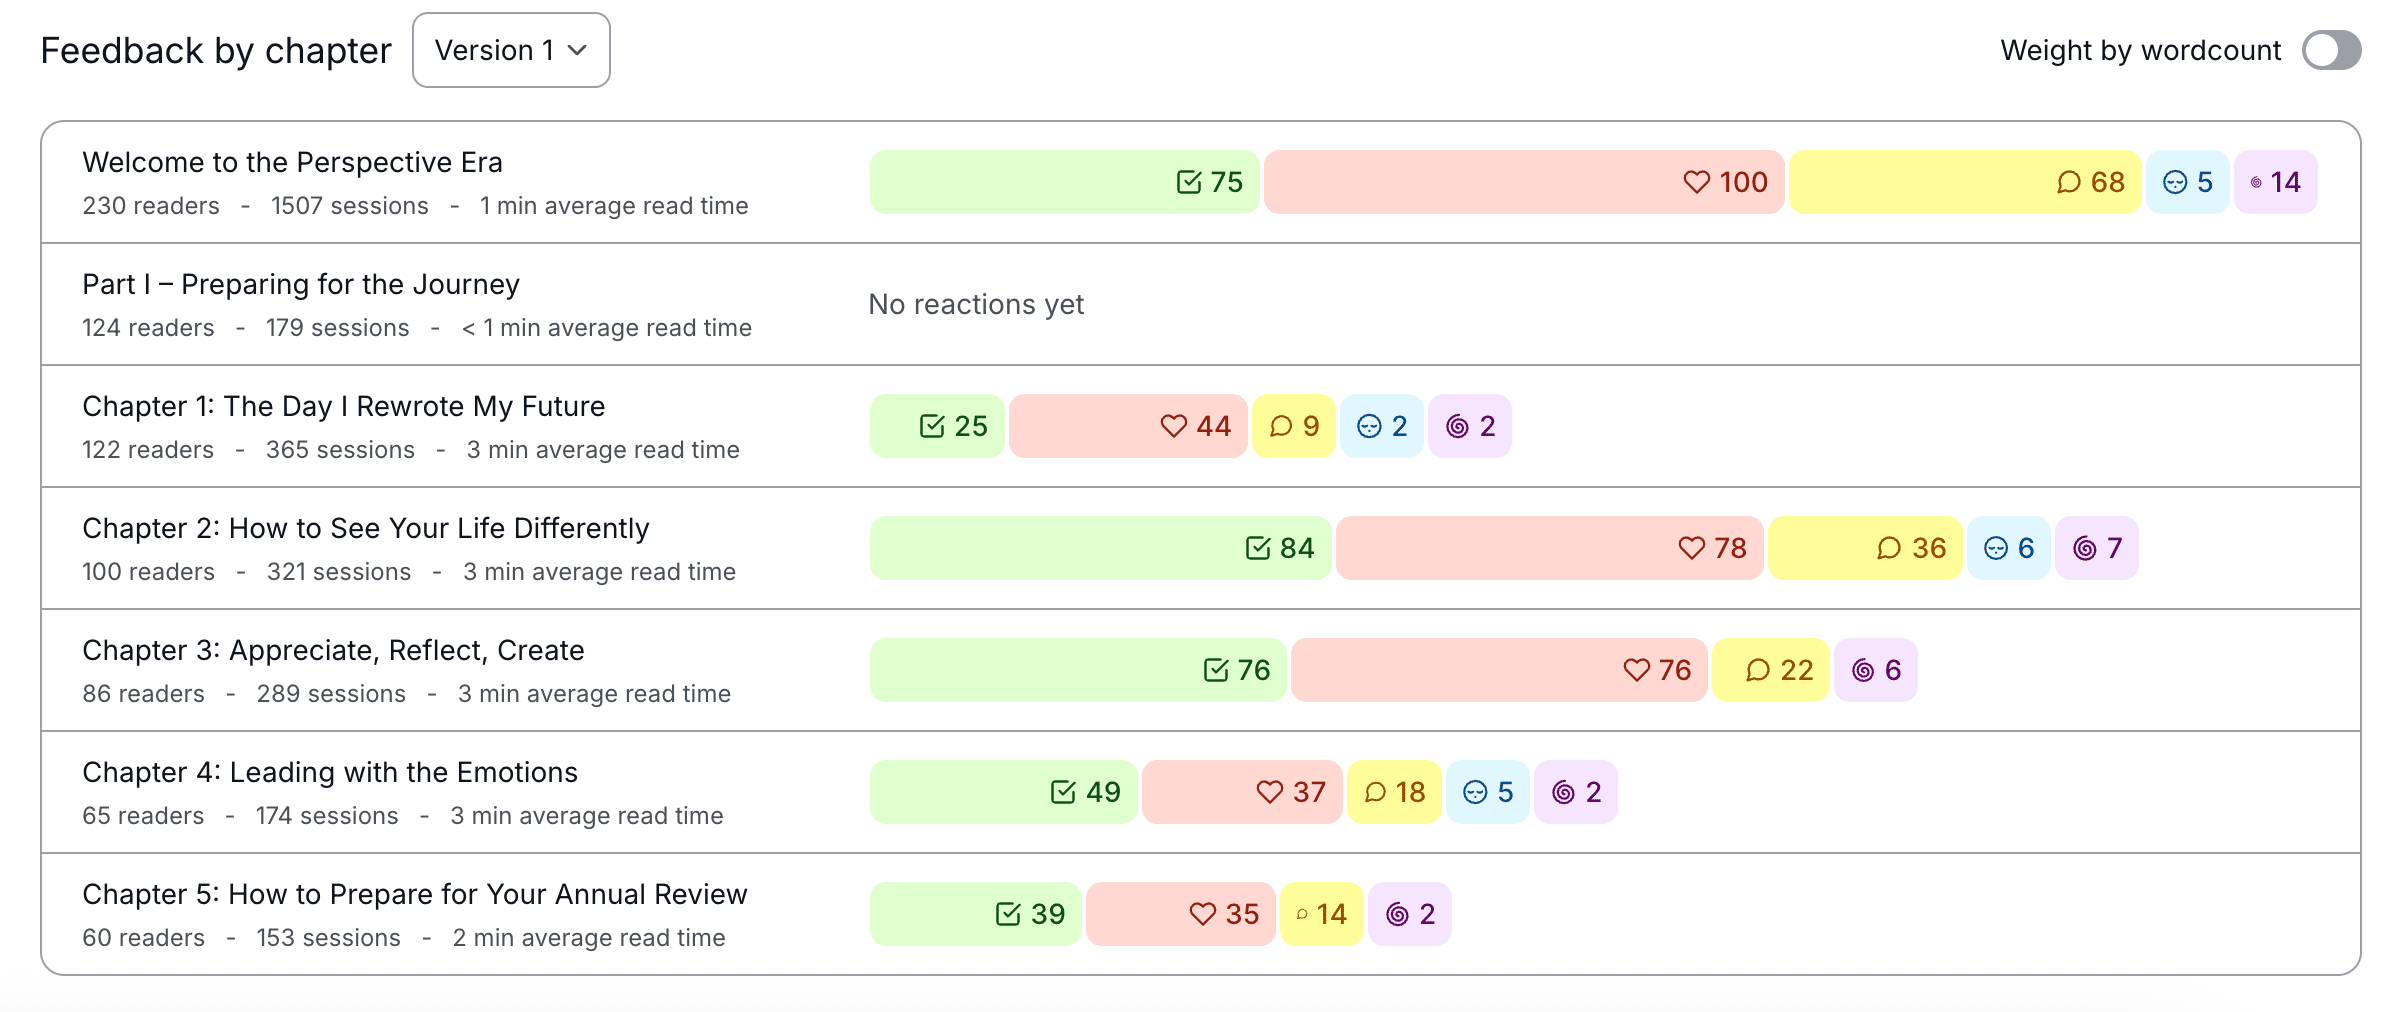The width and height of the screenshot is (2396, 1012).
Task: Click the spiral icon showing 6 in Chapter 3
Action: [1863, 670]
